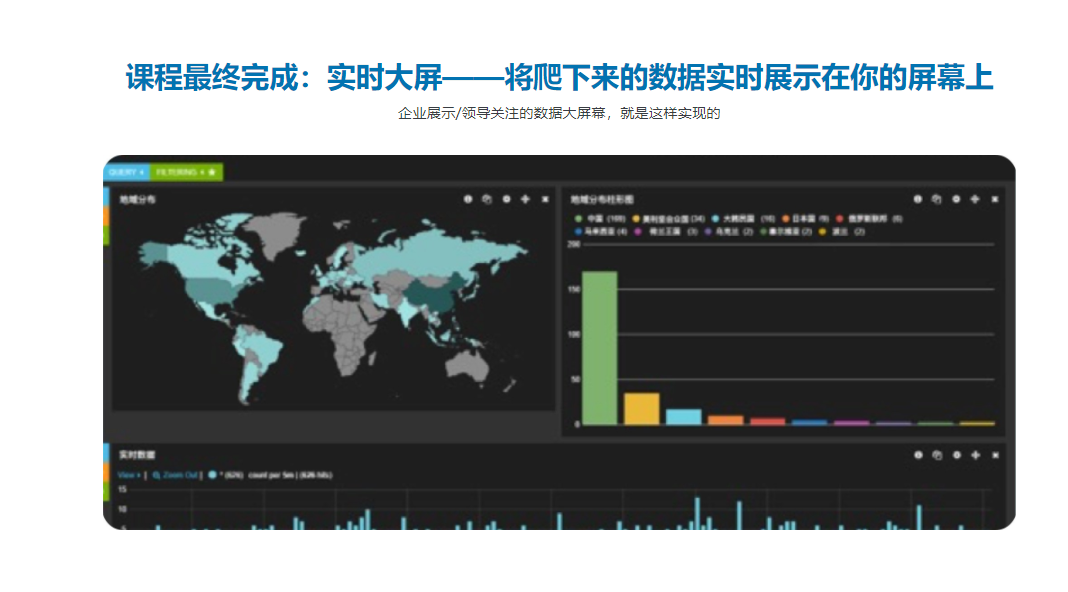Screen dimensions: 1068x592
Task: Toggle the 马来西亚 legend series in bar chart
Action: pos(595,231)
